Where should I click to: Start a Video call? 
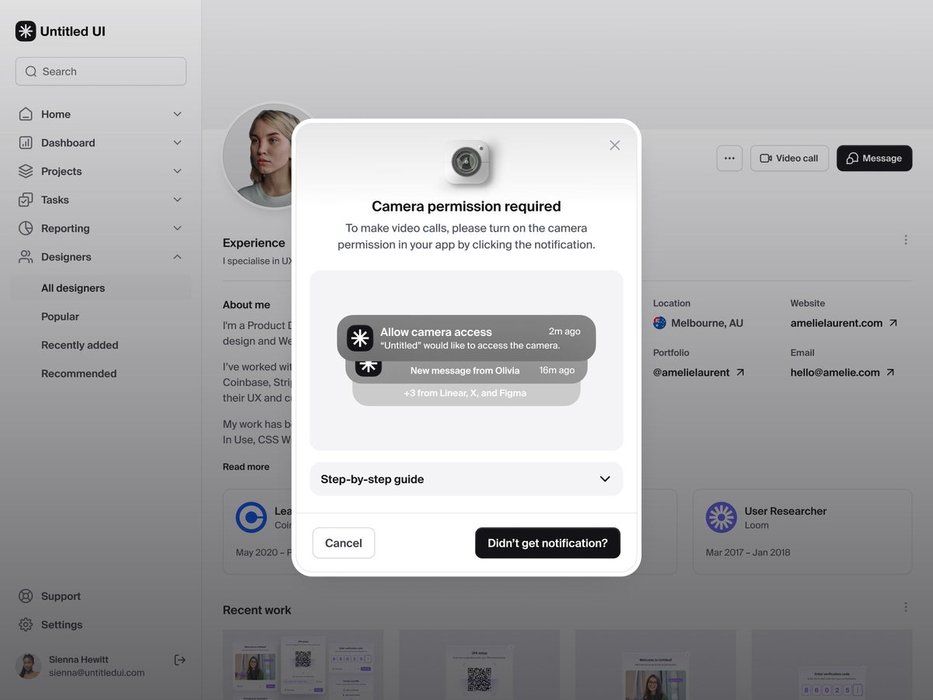tap(789, 158)
